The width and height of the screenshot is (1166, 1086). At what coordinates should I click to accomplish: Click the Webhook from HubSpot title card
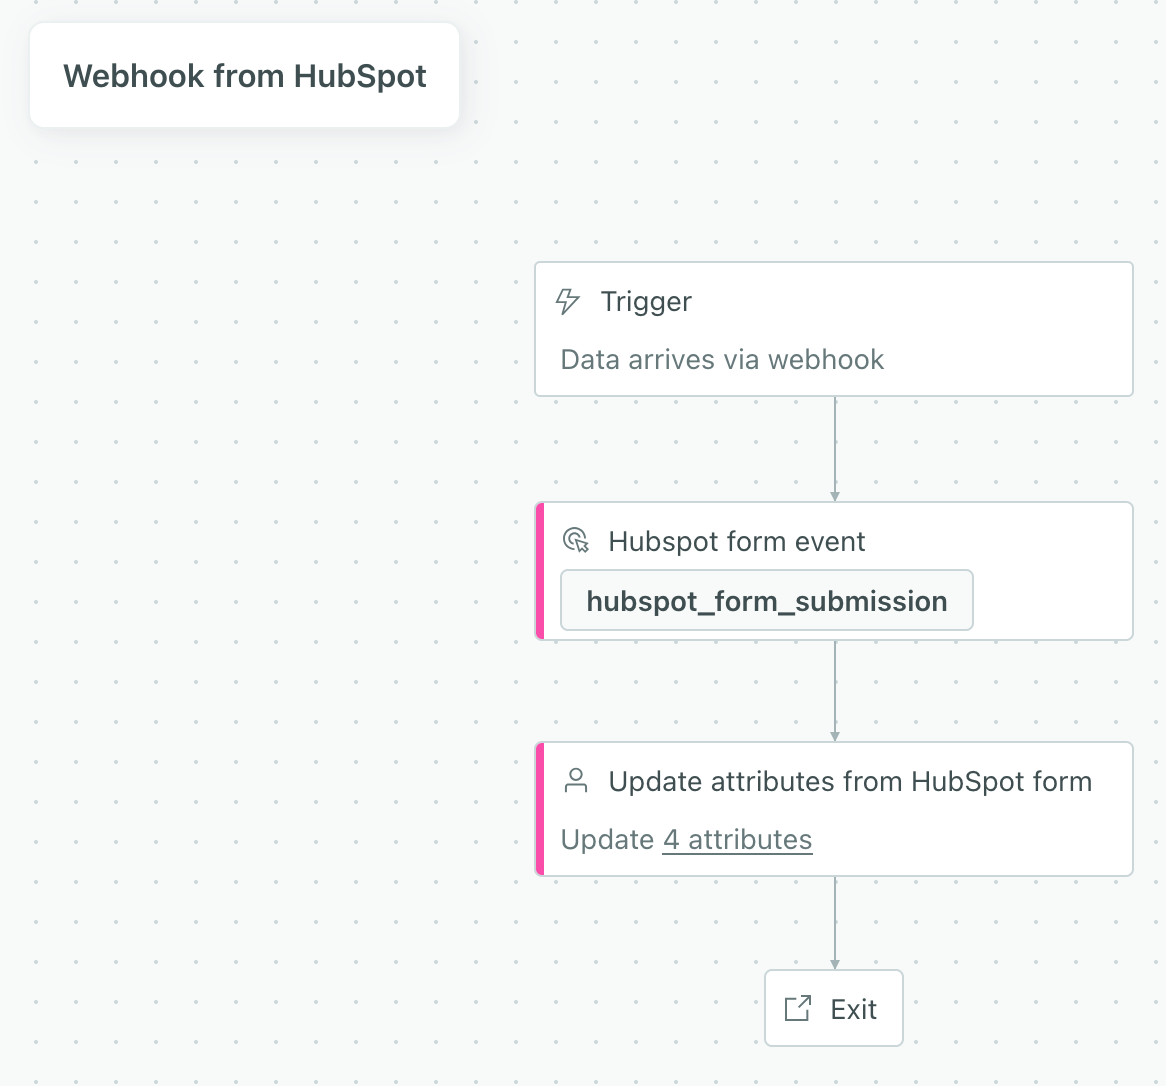(x=244, y=75)
